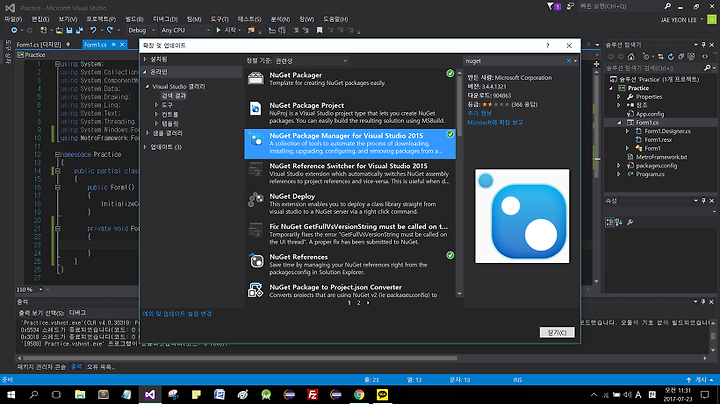Click the Collapse All icon in Solution Explorer

coord(681,56)
